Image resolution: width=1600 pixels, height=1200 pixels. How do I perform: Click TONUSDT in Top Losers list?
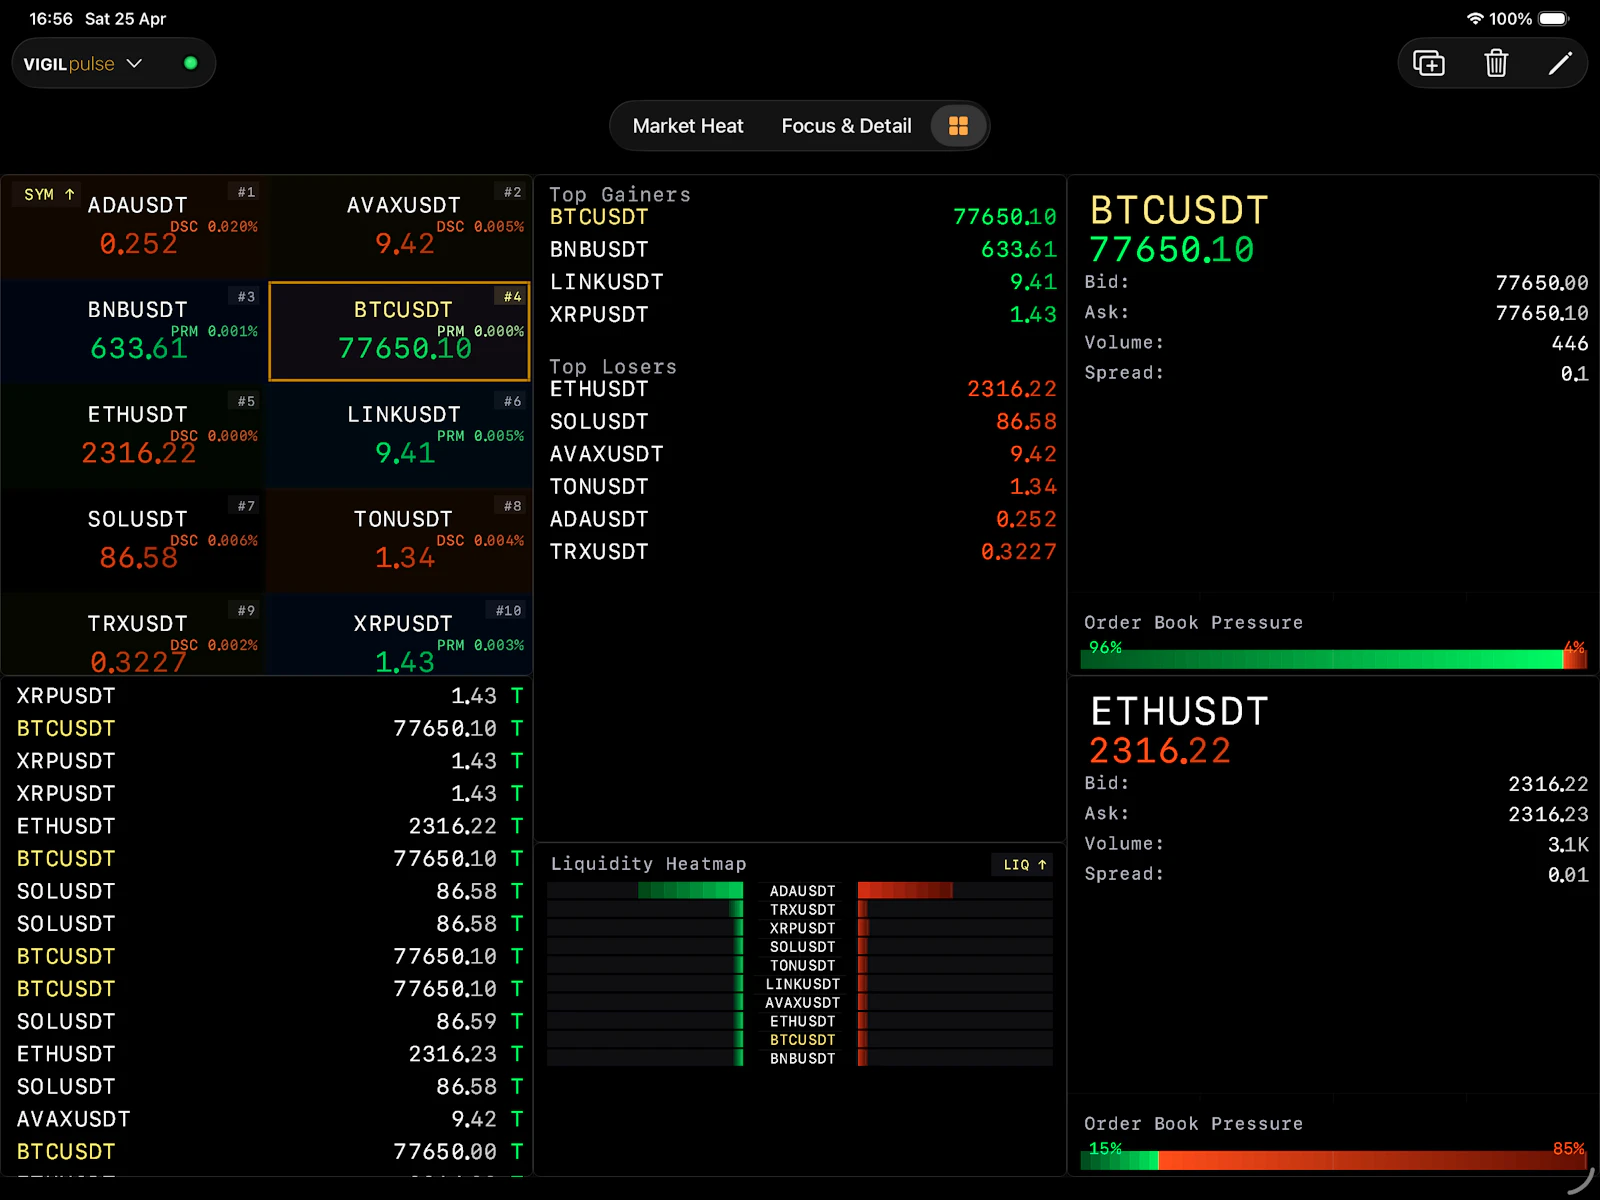pyautogui.click(x=802, y=486)
